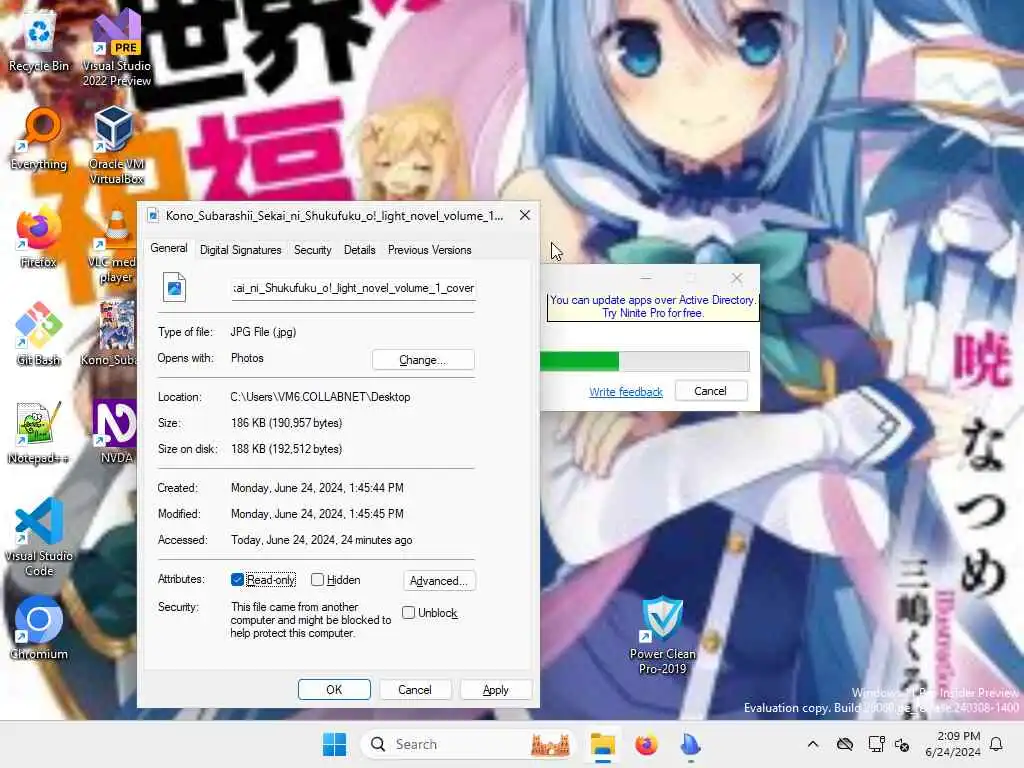Show hidden system tray icons
The width and height of the screenshot is (1024, 768).
point(812,744)
